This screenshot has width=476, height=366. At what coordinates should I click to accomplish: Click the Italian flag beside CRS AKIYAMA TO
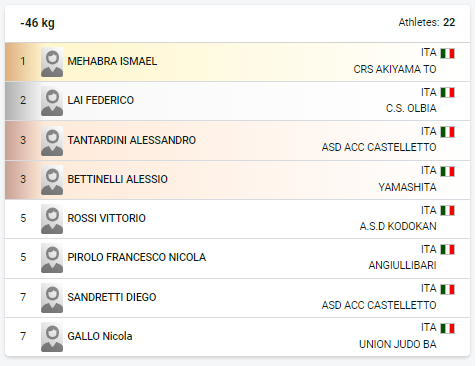pos(448,53)
